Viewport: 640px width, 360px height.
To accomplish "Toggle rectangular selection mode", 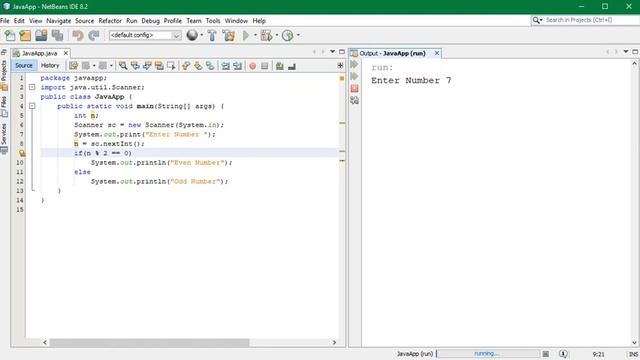I will [171, 66].
